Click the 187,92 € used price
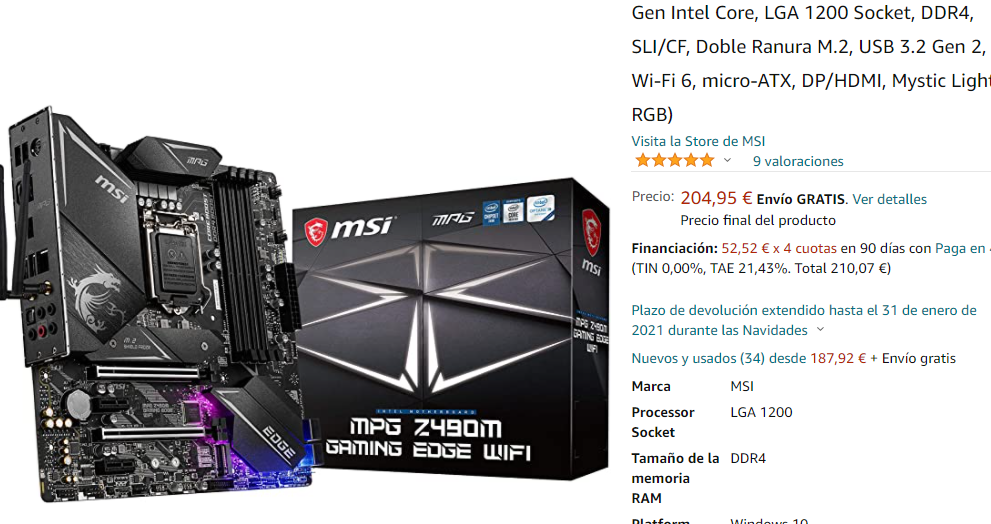The width and height of the screenshot is (991, 524). [x=838, y=358]
